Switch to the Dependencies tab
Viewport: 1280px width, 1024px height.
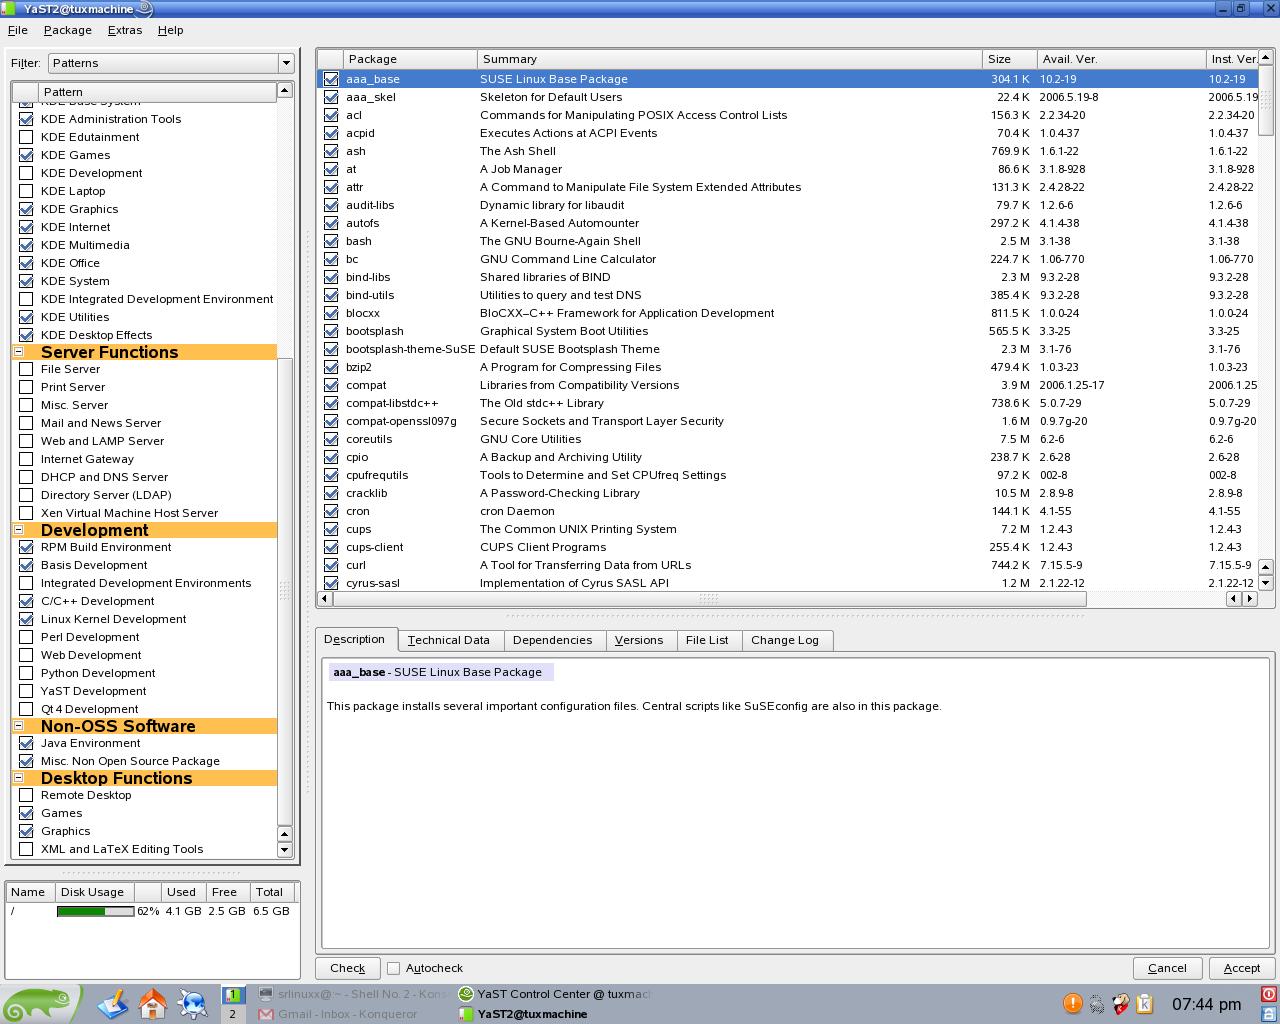point(552,640)
